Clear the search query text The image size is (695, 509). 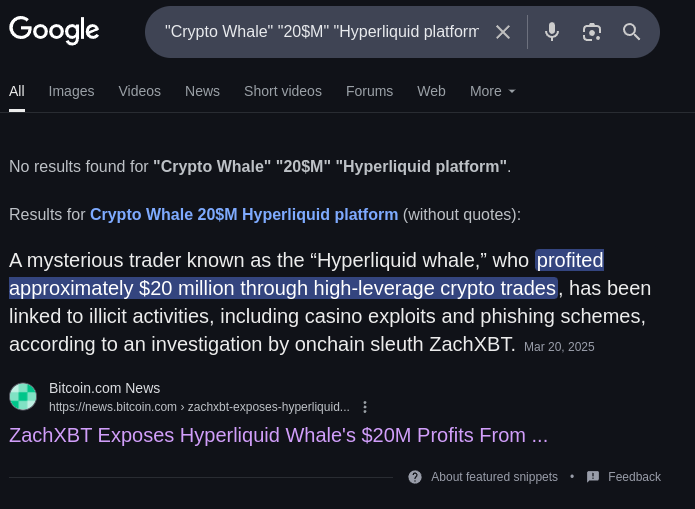coord(503,32)
